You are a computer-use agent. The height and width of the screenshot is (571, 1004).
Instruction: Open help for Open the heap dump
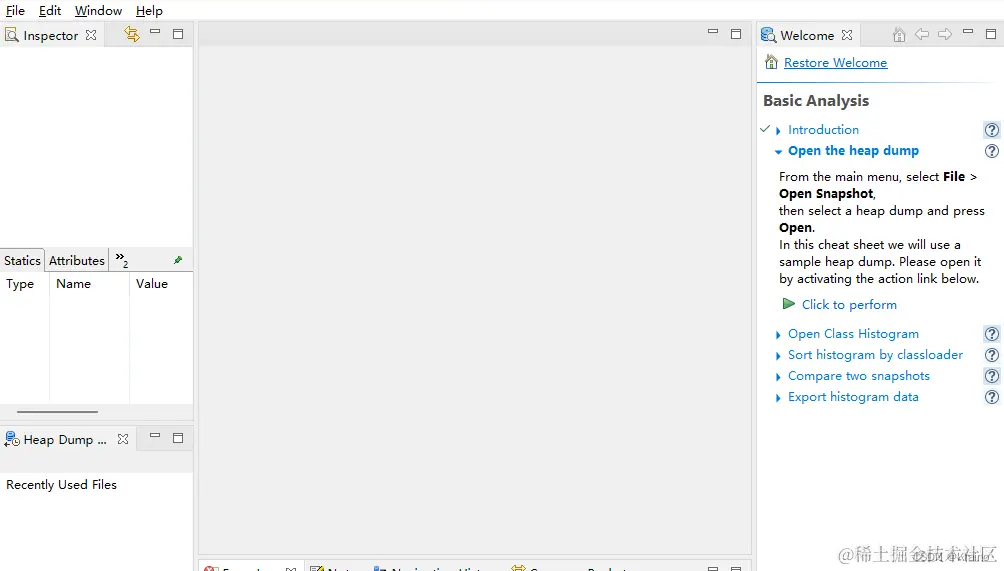[x=991, y=151]
